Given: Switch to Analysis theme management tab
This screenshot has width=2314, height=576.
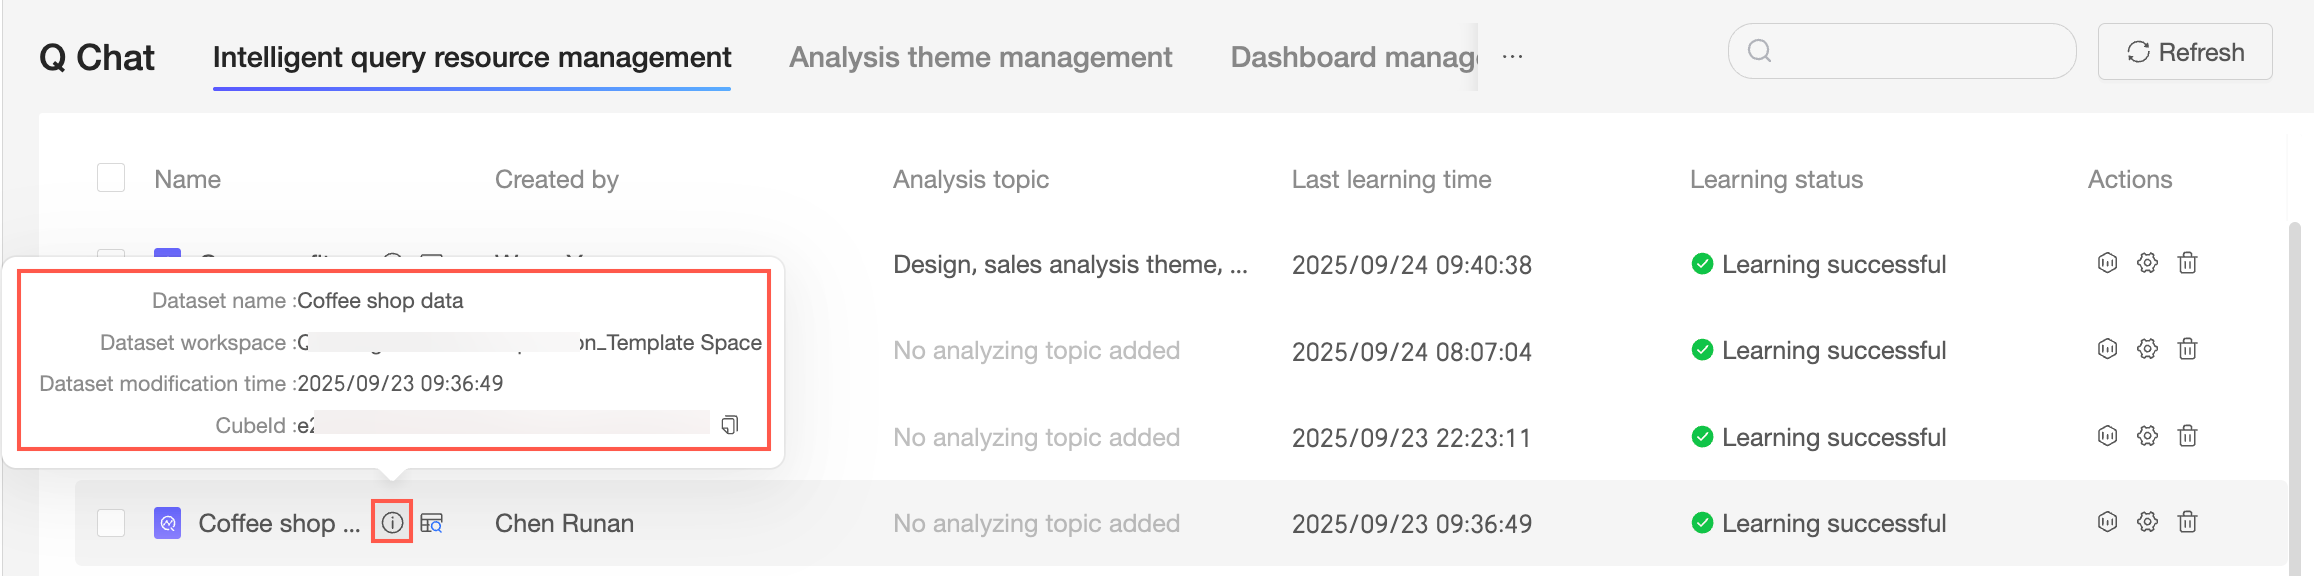Looking at the screenshot, I should 980,57.
